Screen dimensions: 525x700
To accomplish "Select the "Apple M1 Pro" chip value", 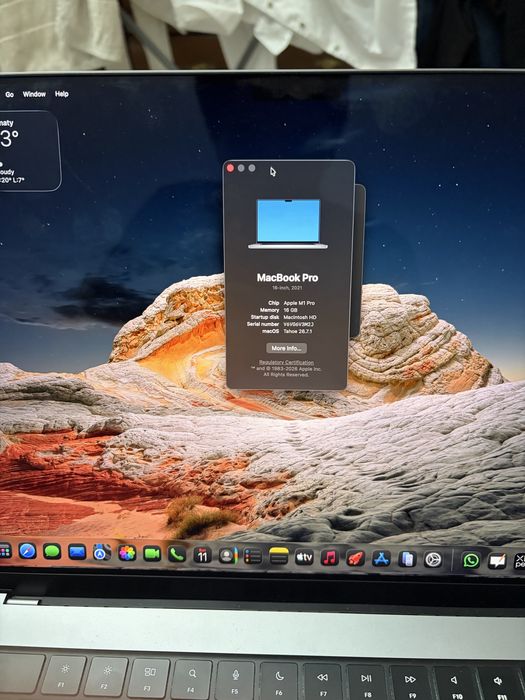I will point(299,303).
